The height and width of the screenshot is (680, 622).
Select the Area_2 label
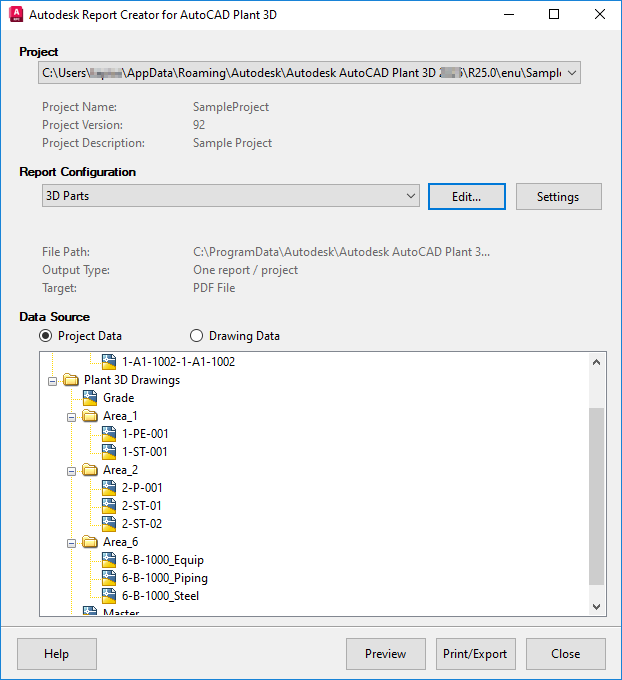[x=121, y=470]
